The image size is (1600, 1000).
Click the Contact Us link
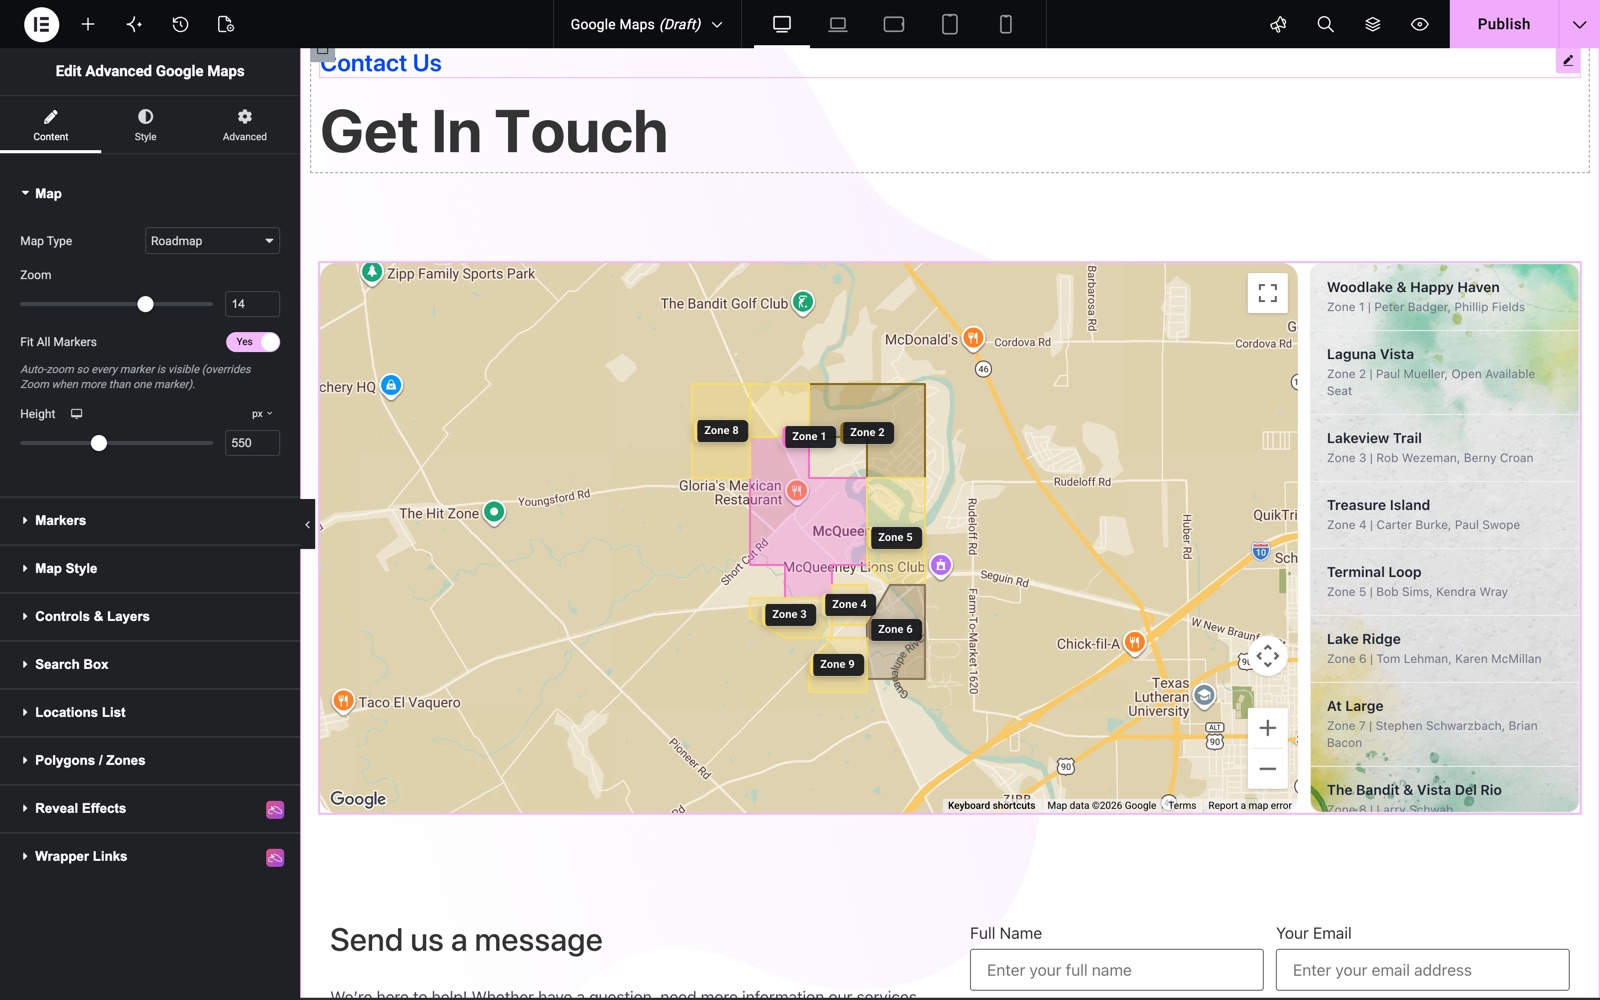pyautogui.click(x=381, y=63)
